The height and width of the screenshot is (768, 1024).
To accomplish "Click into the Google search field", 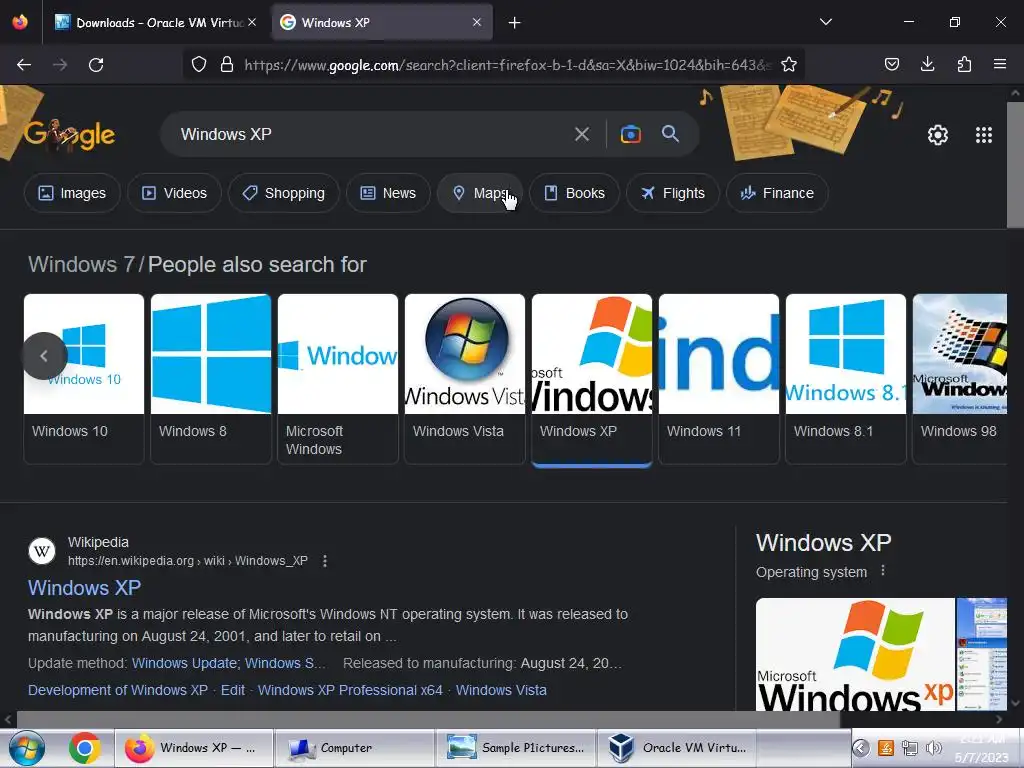I will pos(372,135).
